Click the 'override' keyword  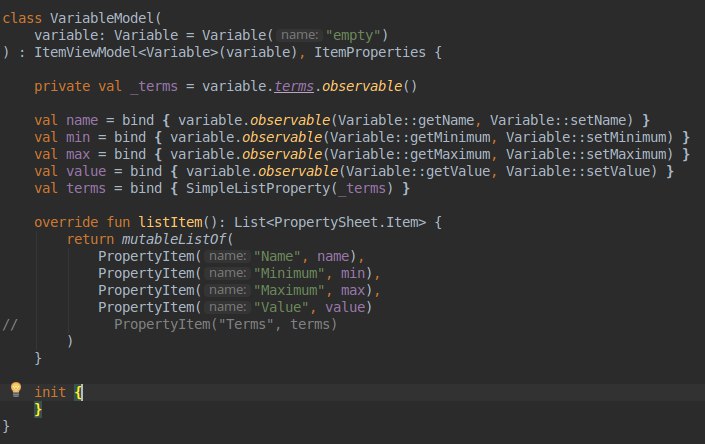[x=66, y=222]
